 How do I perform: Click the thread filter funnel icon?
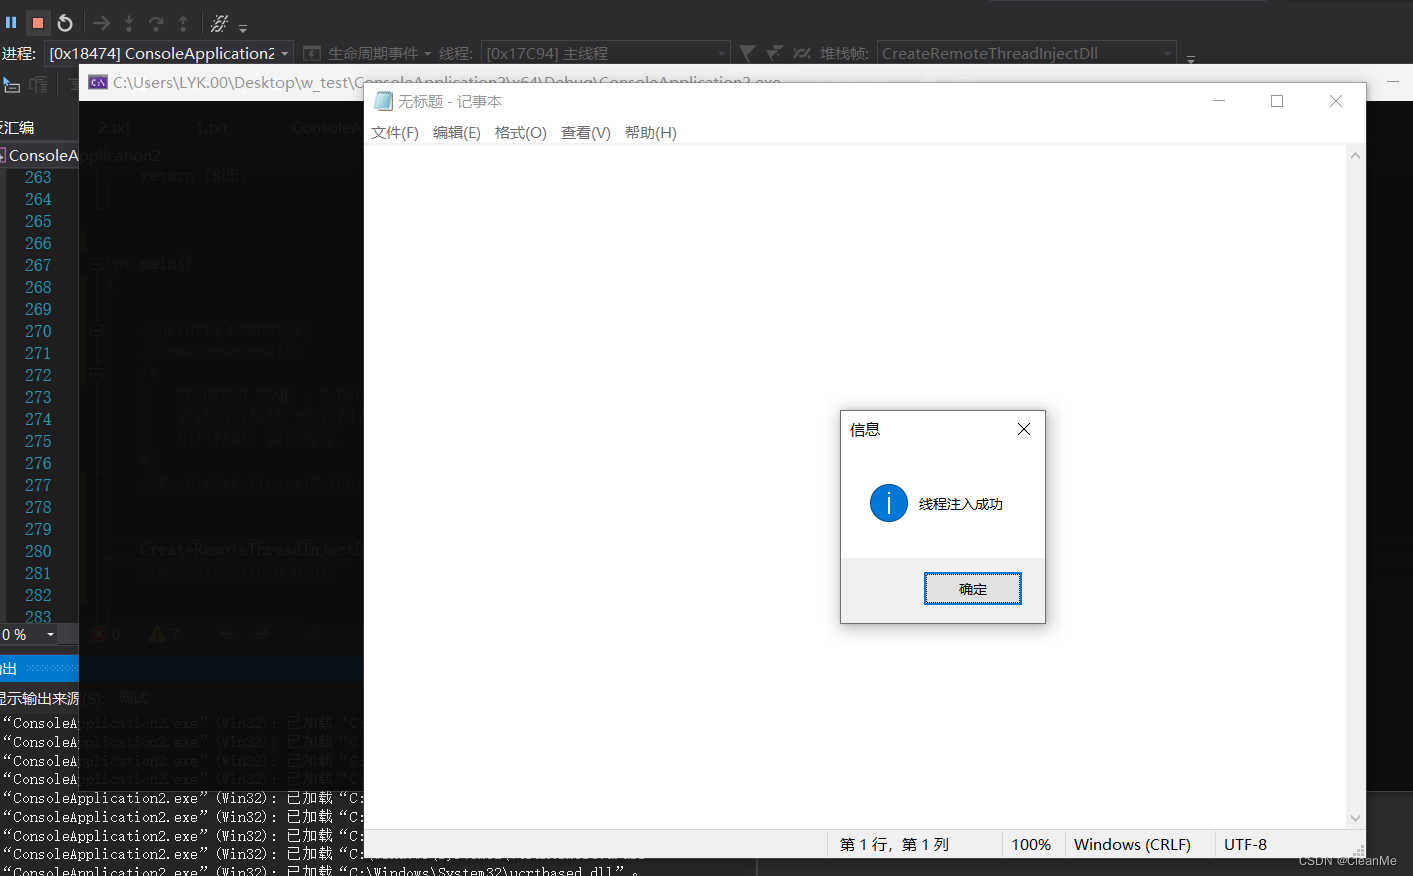point(747,52)
